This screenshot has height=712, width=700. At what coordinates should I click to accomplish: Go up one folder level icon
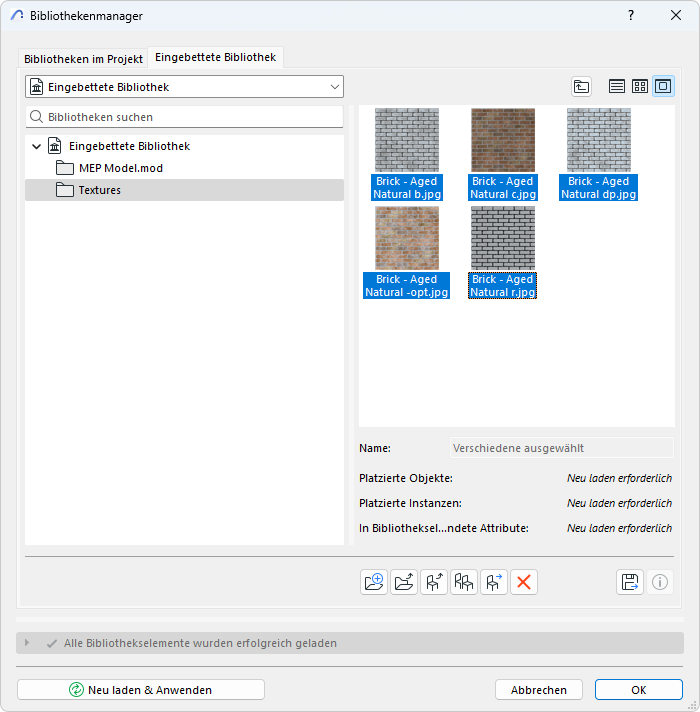[581, 86]
